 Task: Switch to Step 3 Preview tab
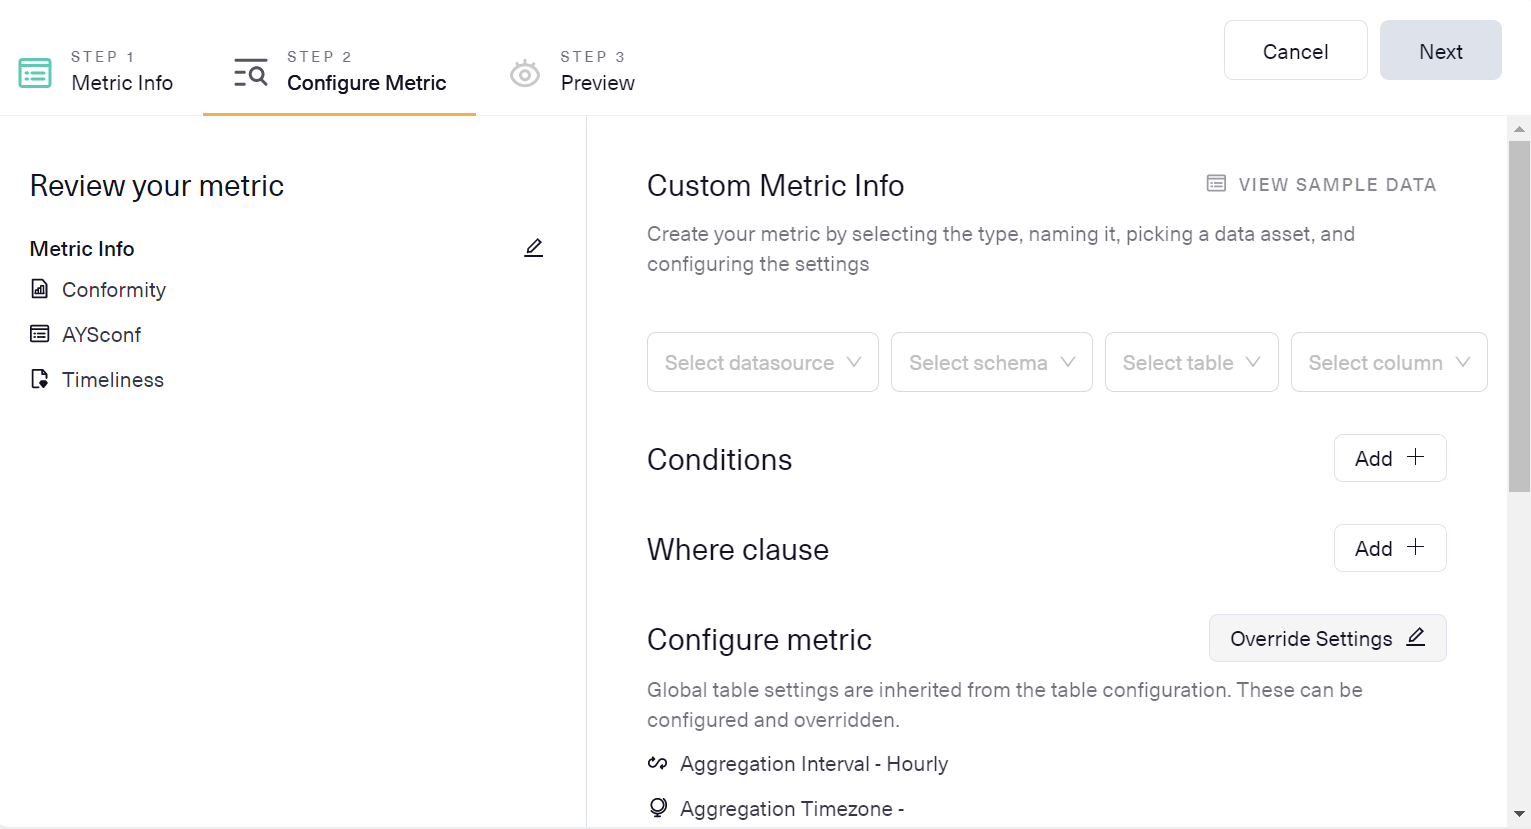pyautogui.click(x=597, y=72)
